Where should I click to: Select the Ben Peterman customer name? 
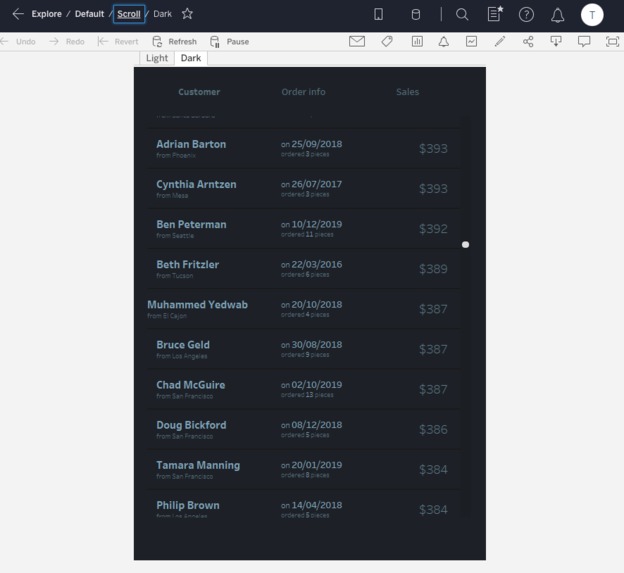(191, 224)
